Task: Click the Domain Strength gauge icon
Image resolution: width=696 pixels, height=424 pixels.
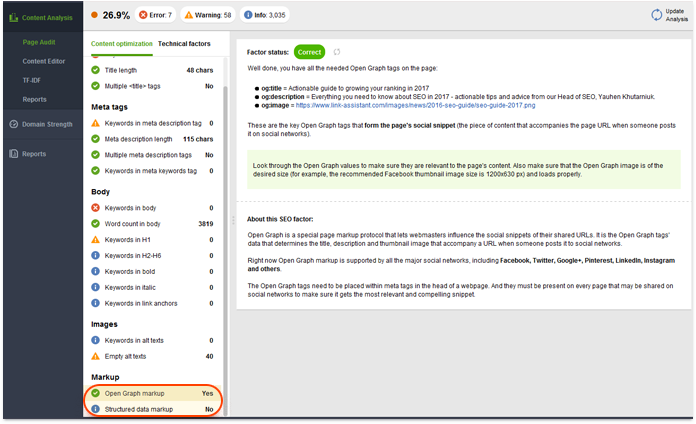Action: tap(14, 124)
